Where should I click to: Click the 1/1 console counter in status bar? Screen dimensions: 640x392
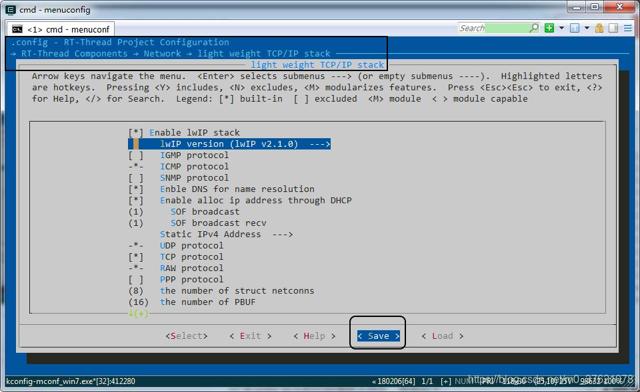427,381
